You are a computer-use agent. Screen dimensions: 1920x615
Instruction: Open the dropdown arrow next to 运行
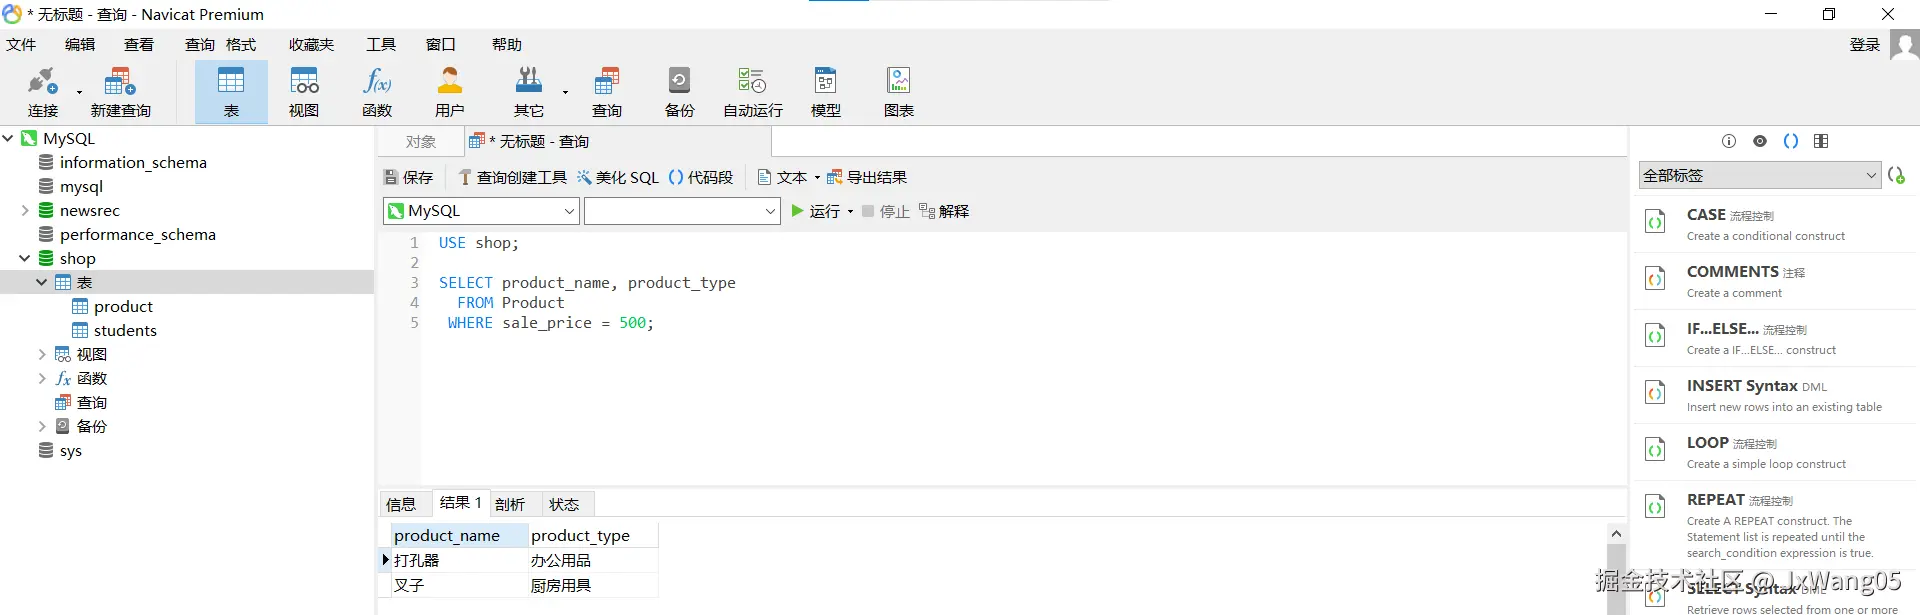[850, 212]
